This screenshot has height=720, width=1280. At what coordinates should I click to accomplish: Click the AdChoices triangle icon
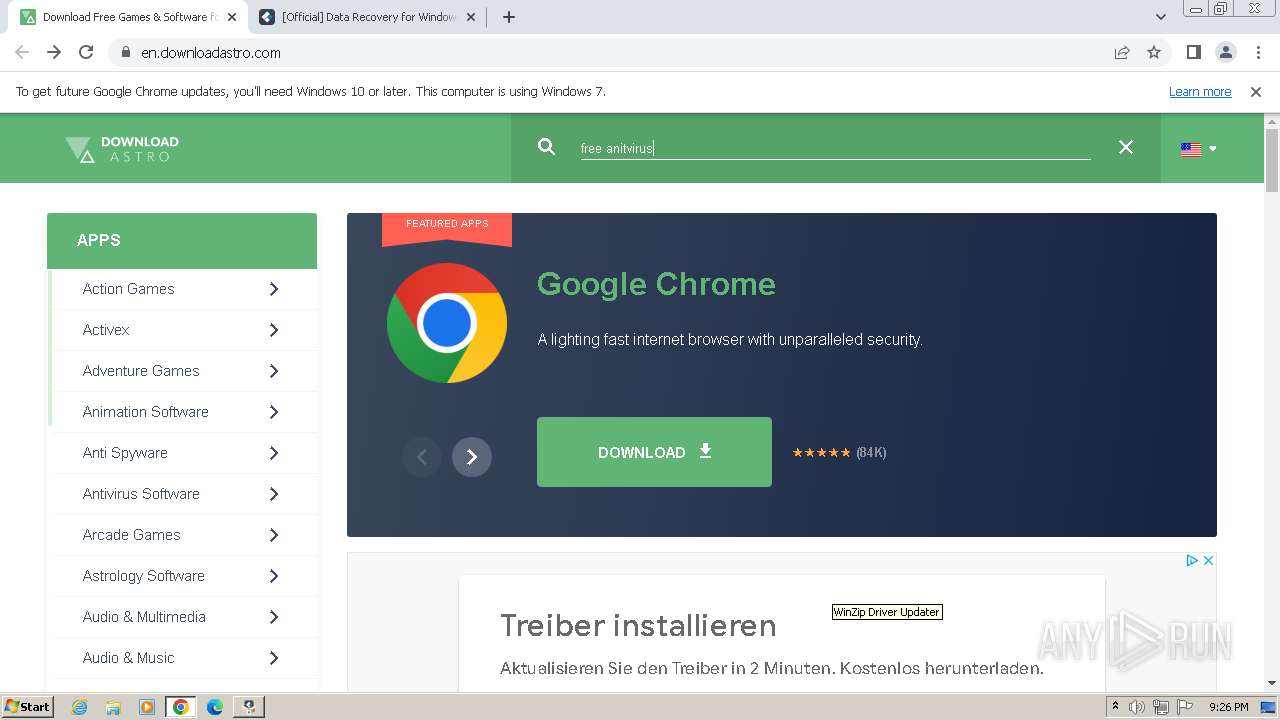click(1192, 561)
